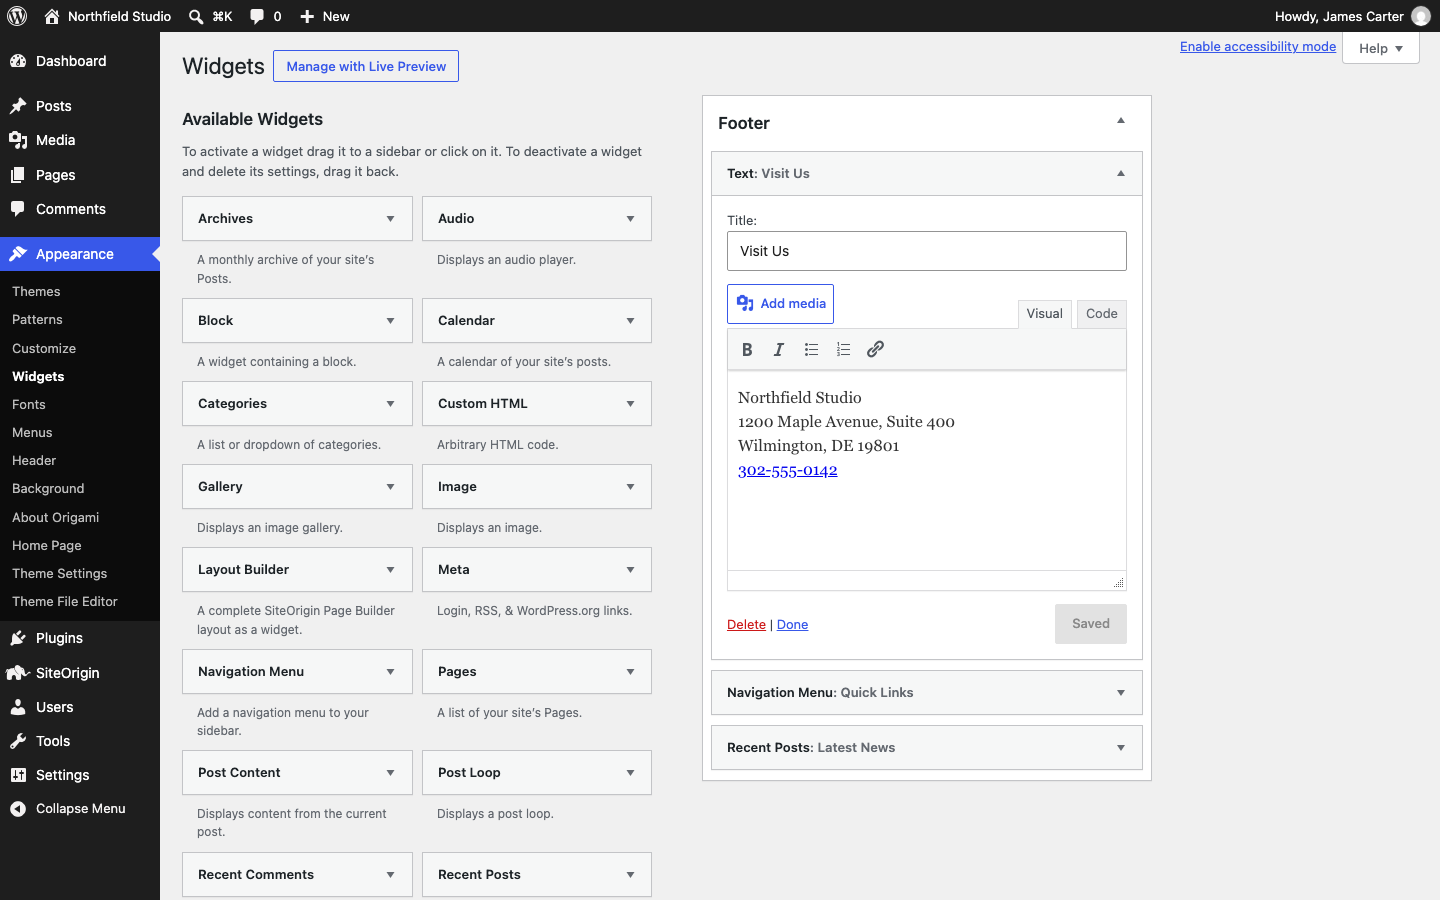1440x900 pixels.
Task: Open the Help dropdown tab
Action: pos(1380,48)
